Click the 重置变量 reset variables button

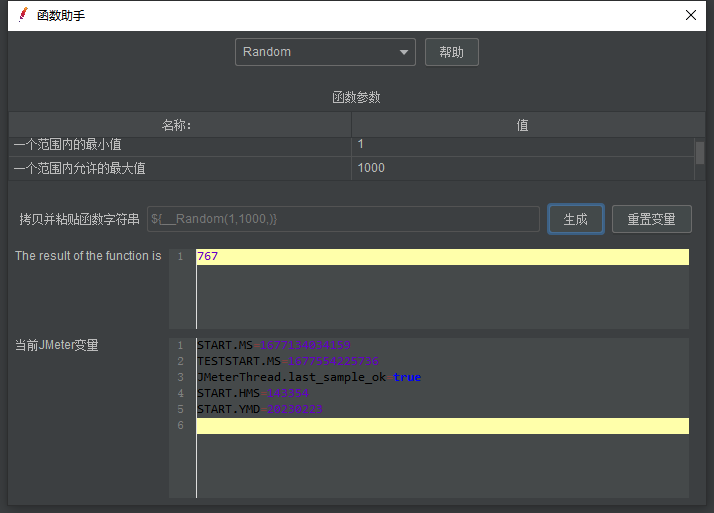point(651,219)
